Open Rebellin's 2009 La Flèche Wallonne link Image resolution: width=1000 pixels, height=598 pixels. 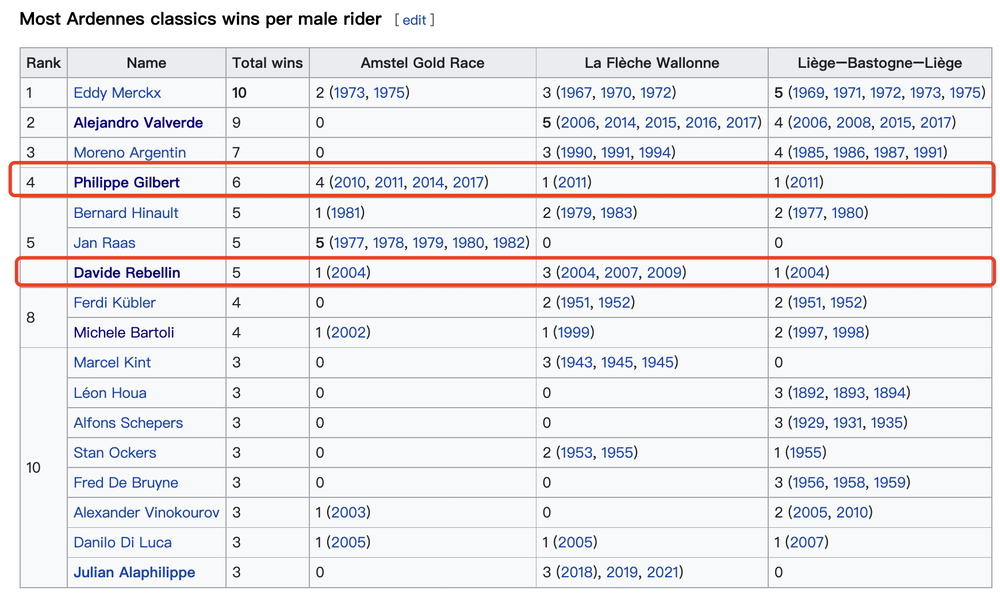click(x=665, y=272)
